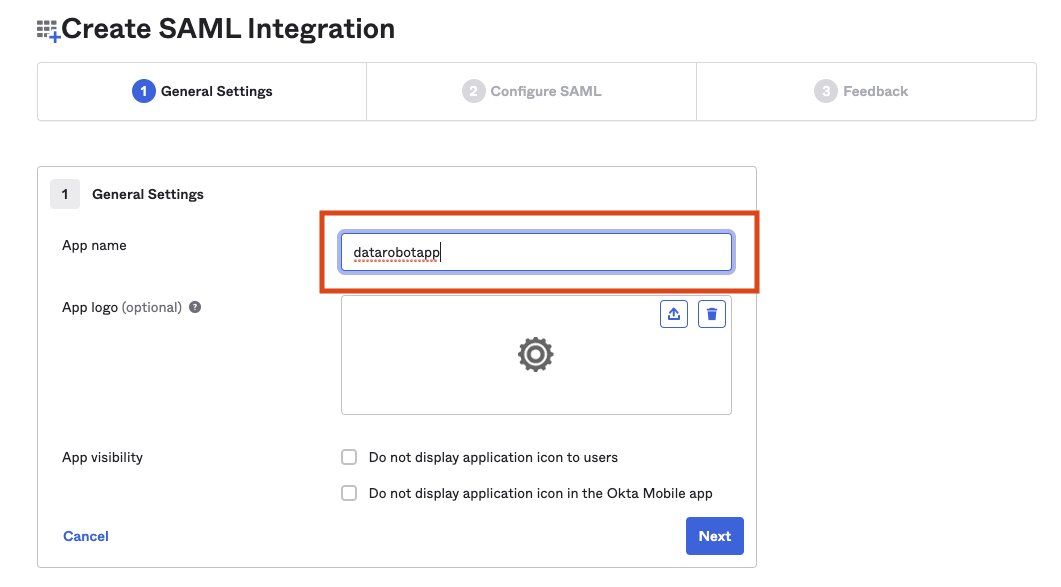1061x587 pixels.
Task: Click the trash icon to delete the logo
Action: pyautogui.click(x=712, y=314)
